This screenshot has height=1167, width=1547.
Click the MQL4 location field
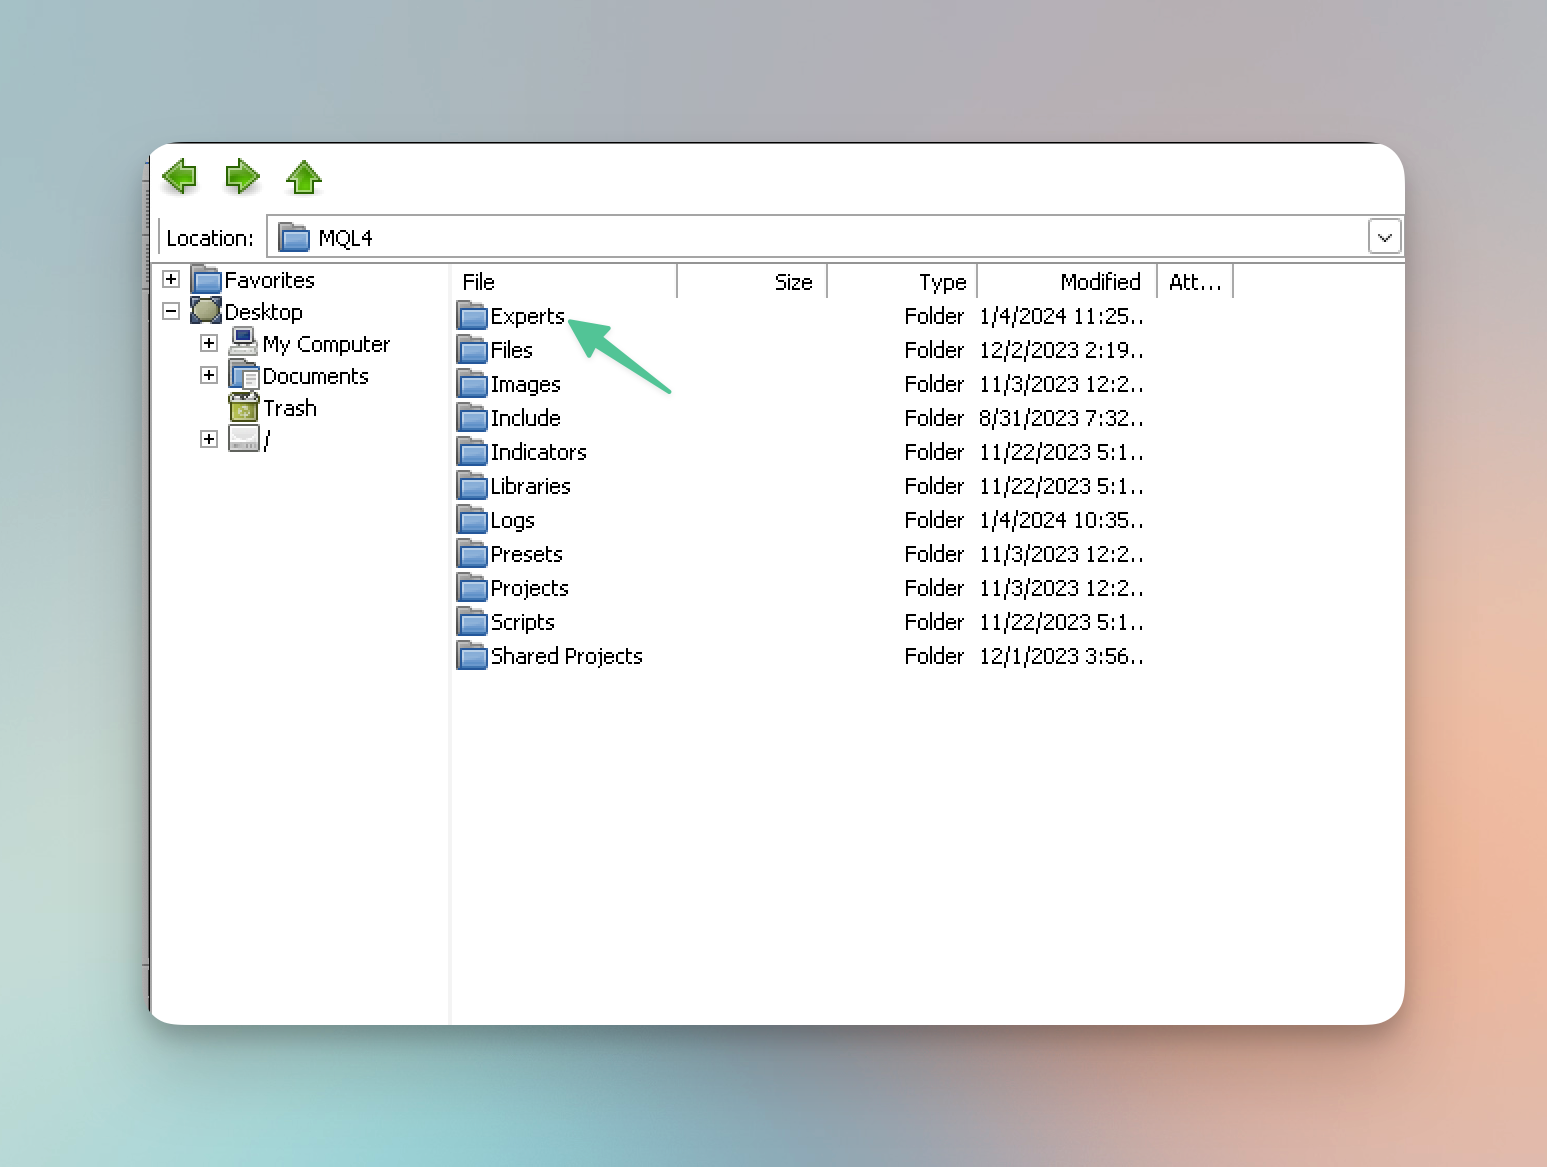(800, 238)
